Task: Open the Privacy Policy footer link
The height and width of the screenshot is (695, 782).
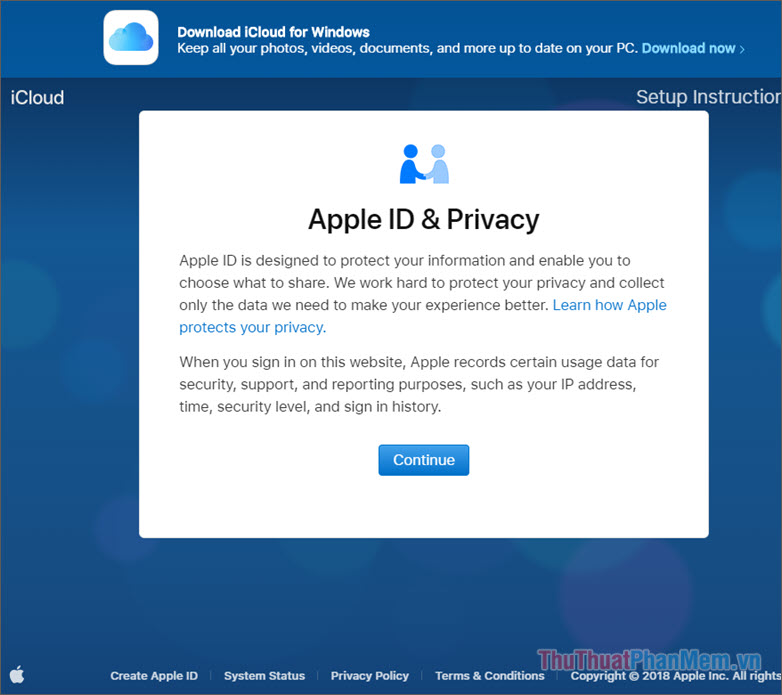Action: [x=370, y=676]
